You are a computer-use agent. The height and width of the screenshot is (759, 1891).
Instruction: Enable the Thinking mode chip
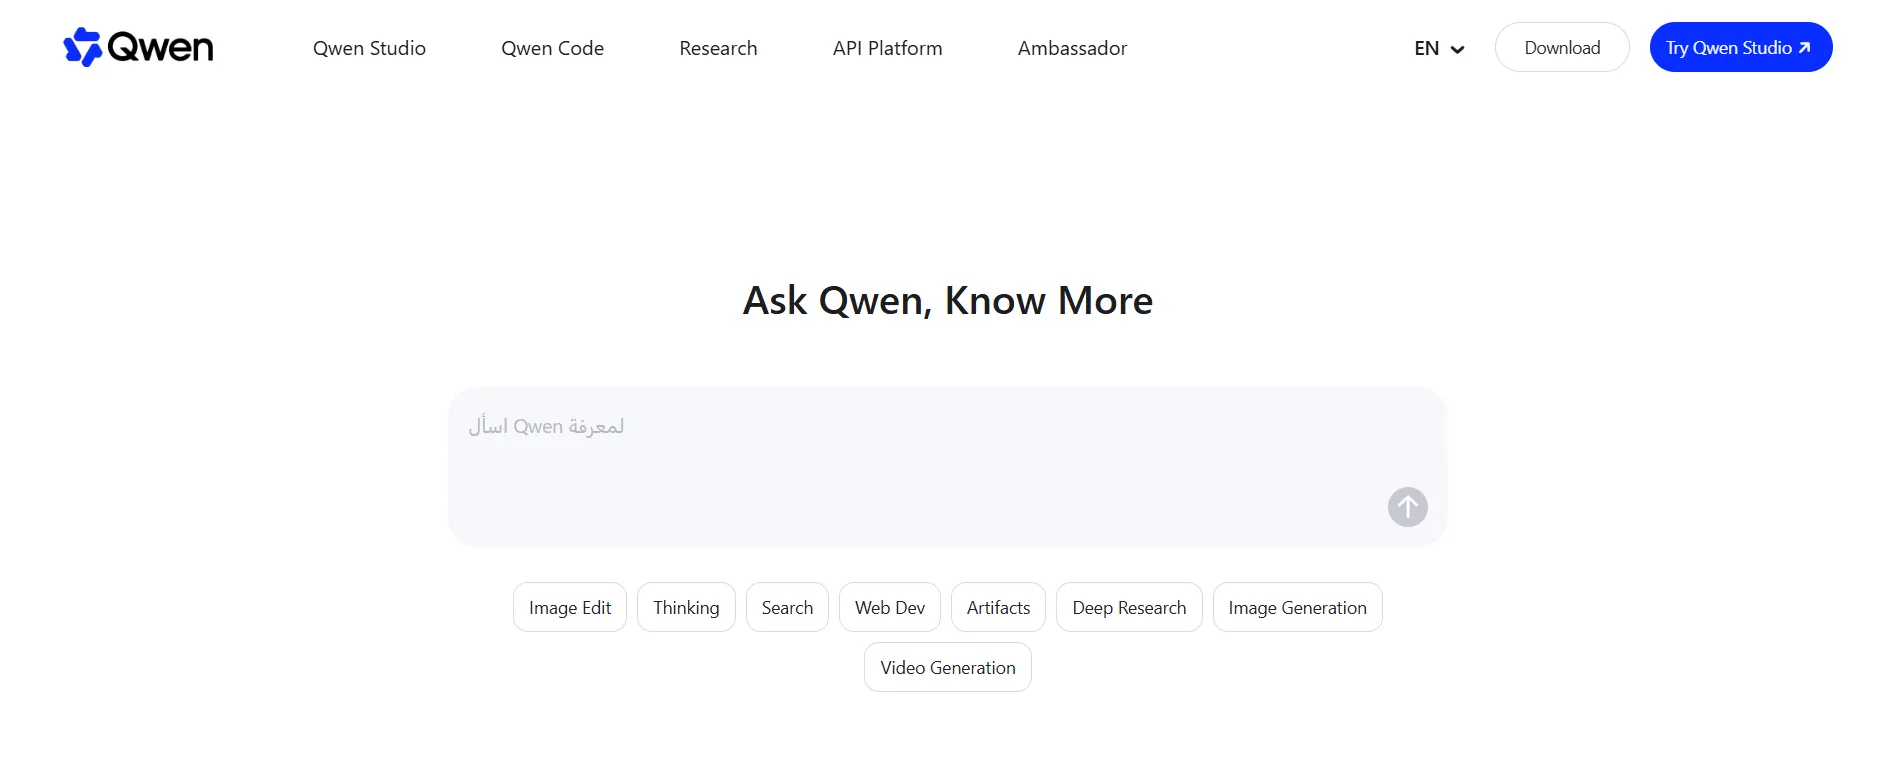point(686,607)
